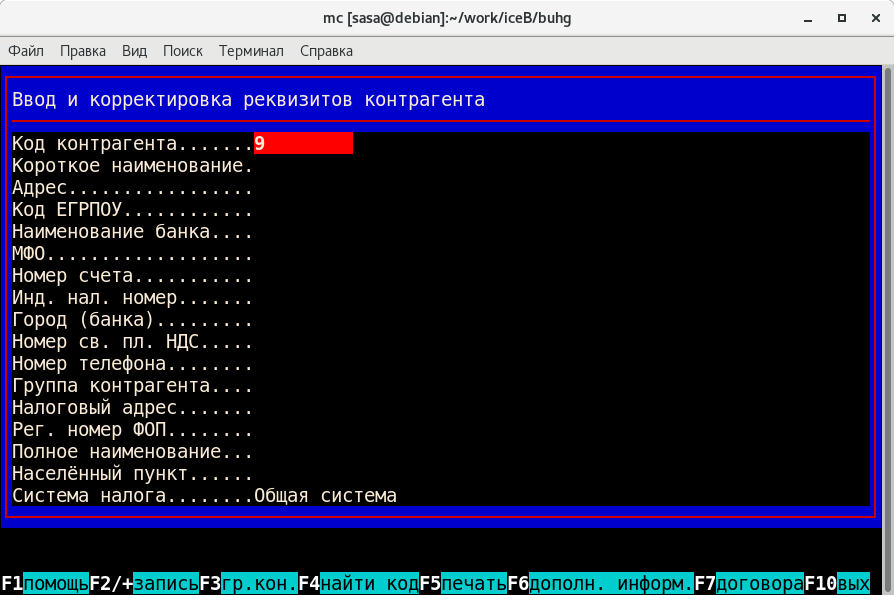
Task: Open the Терминал menu
Action: 251,50
